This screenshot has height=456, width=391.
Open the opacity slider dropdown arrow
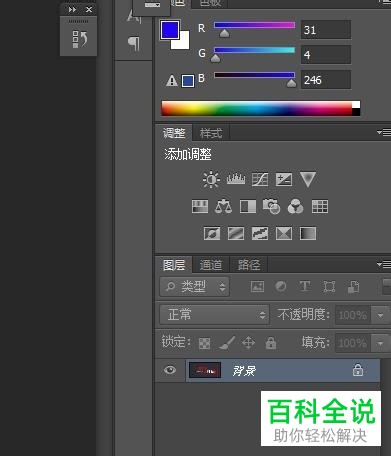pos(380,315)
